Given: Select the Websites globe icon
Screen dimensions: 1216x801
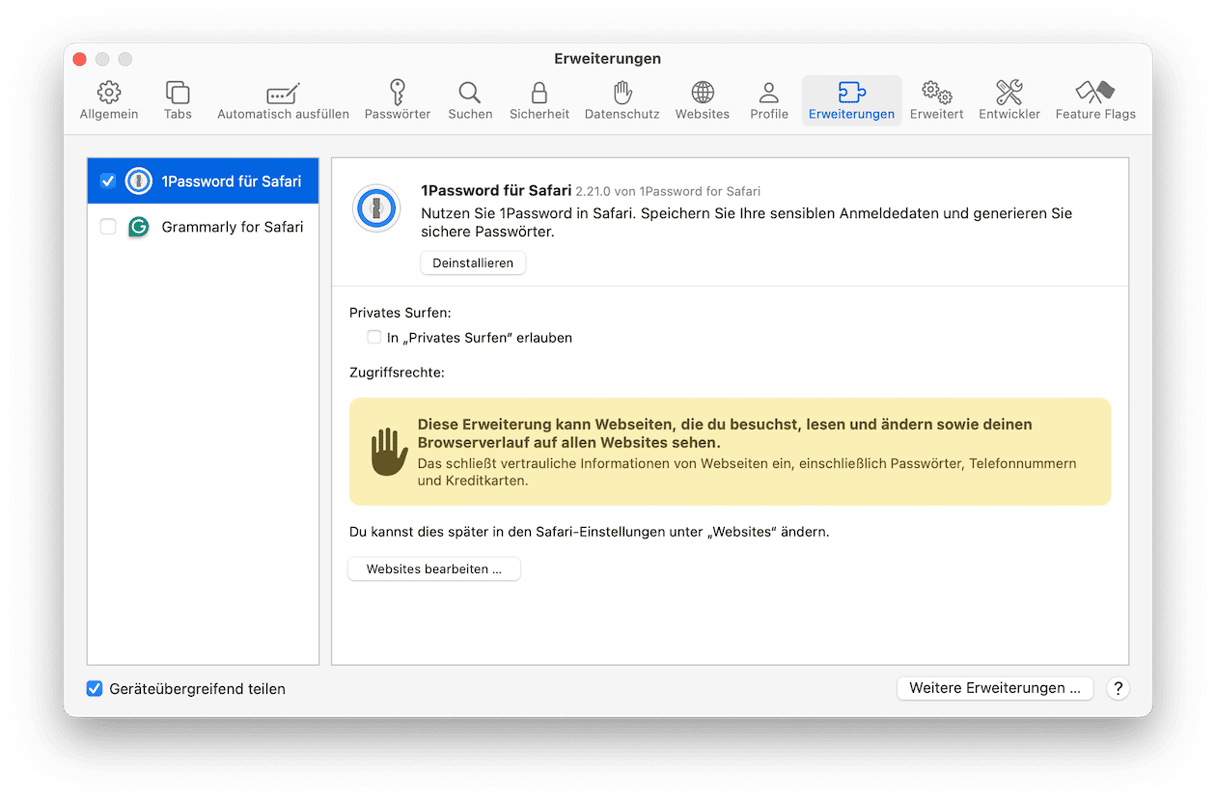Looking at the screenshot, I should 702,94.
